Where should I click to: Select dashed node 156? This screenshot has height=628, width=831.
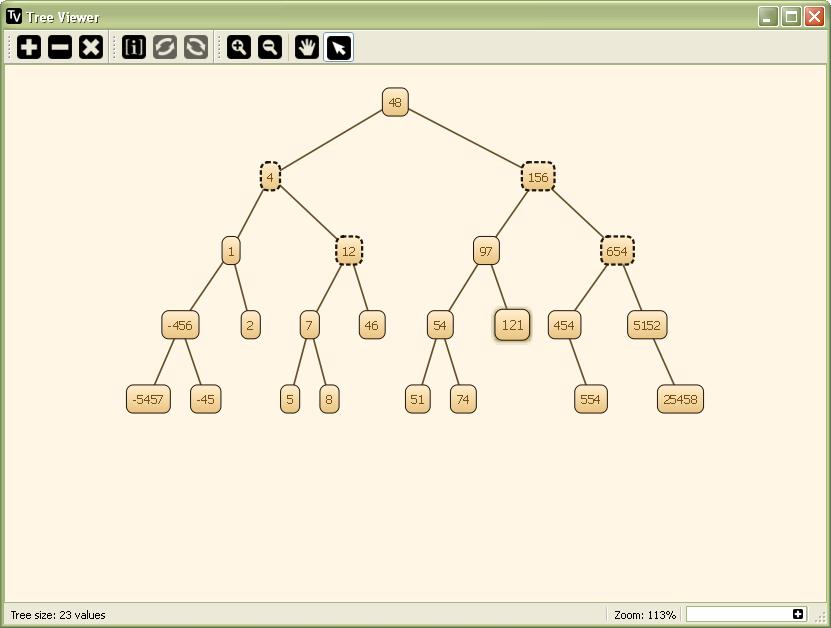coord(538,176)
